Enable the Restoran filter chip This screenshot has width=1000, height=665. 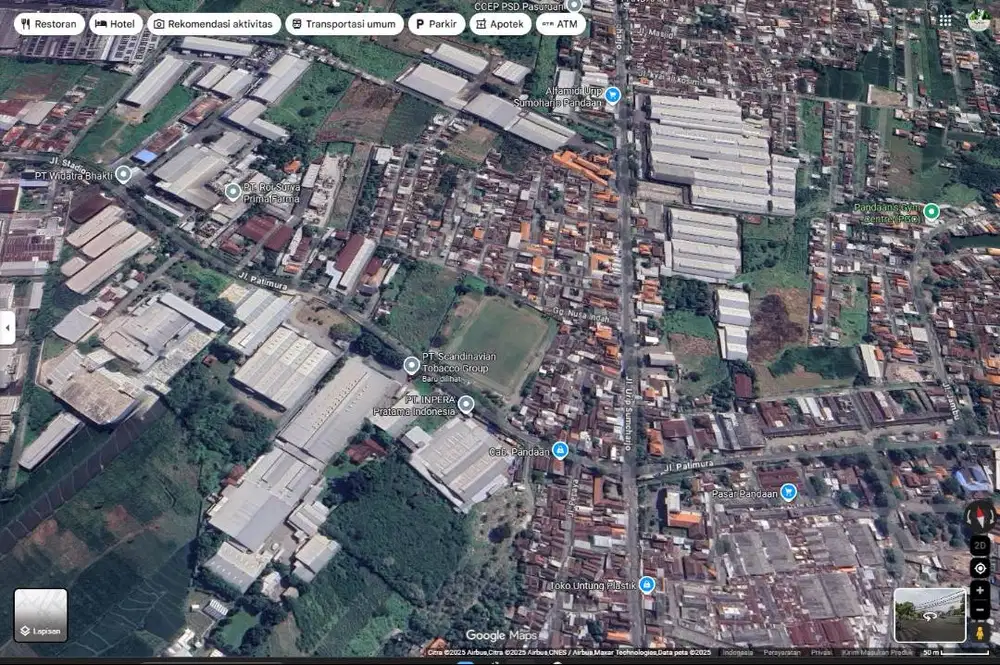tap(48, 23)
